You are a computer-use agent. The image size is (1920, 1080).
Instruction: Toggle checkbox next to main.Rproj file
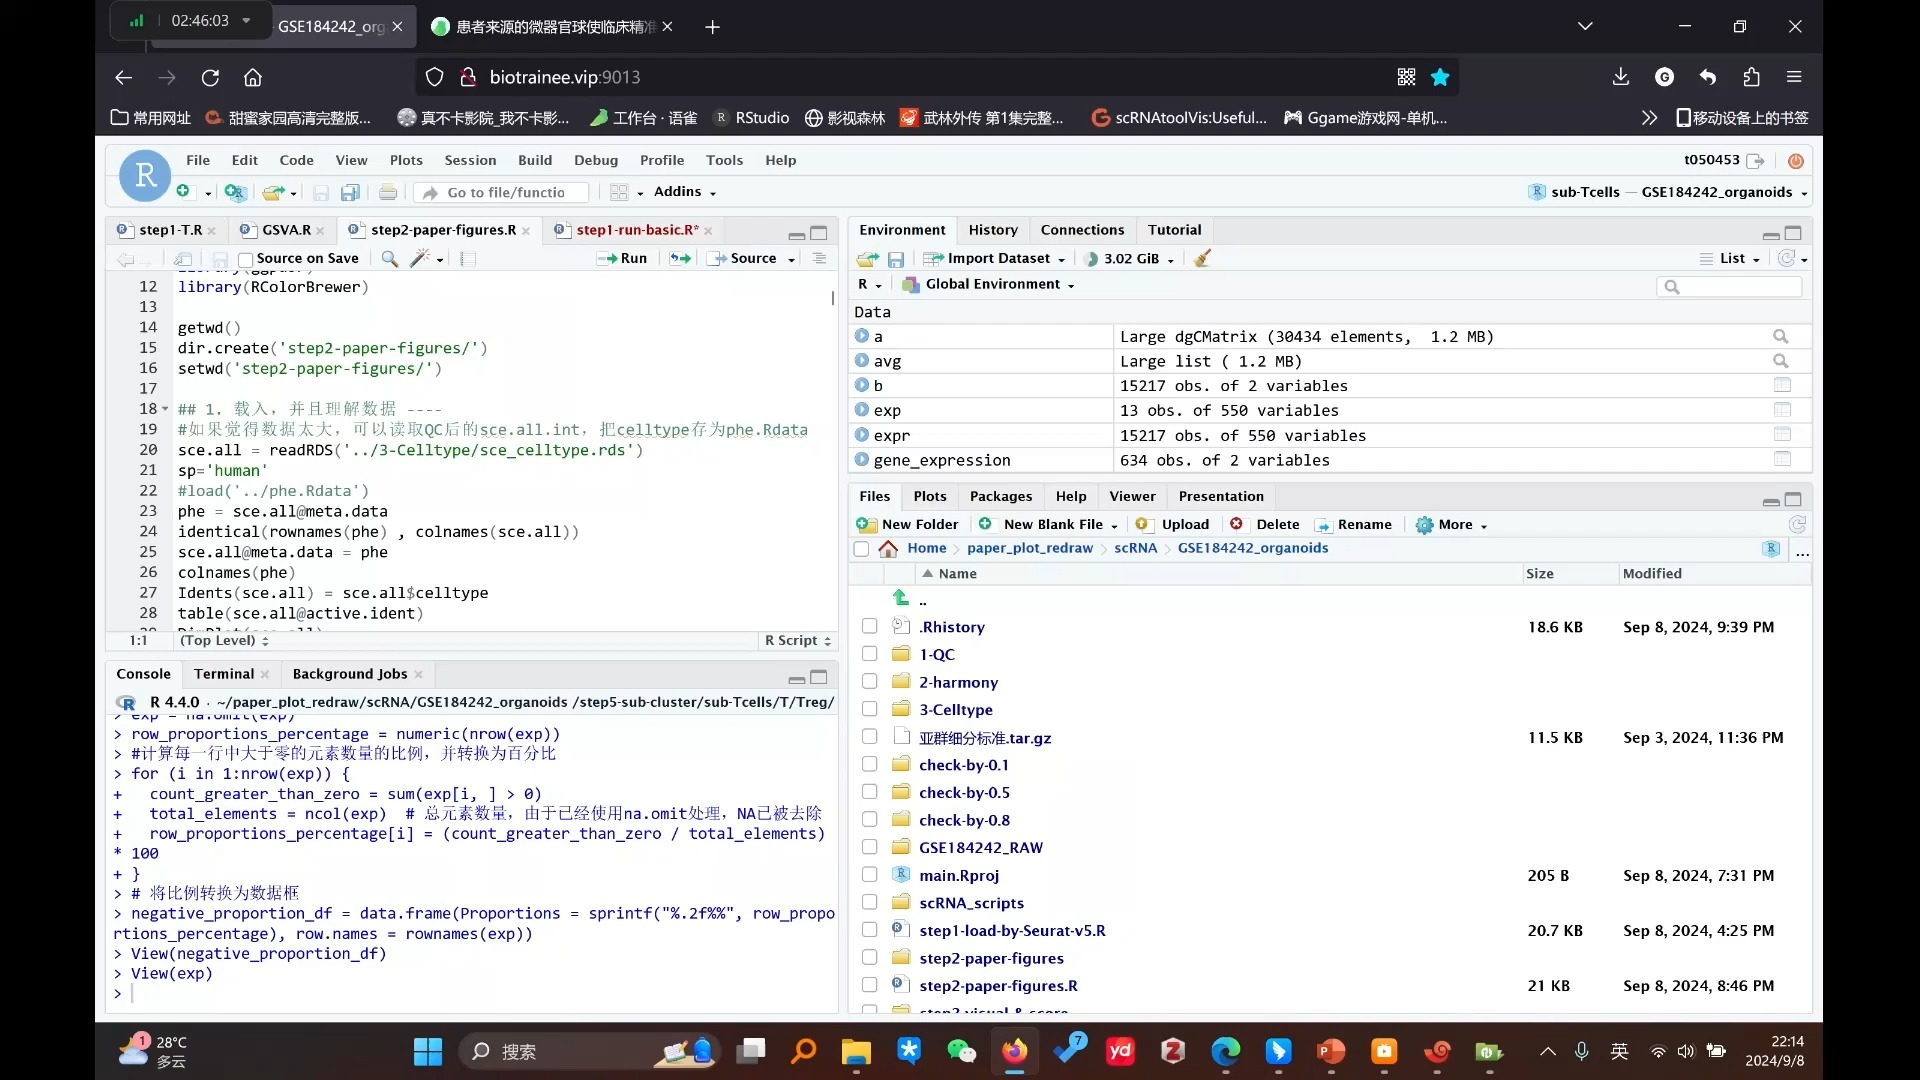coord(870,876)
